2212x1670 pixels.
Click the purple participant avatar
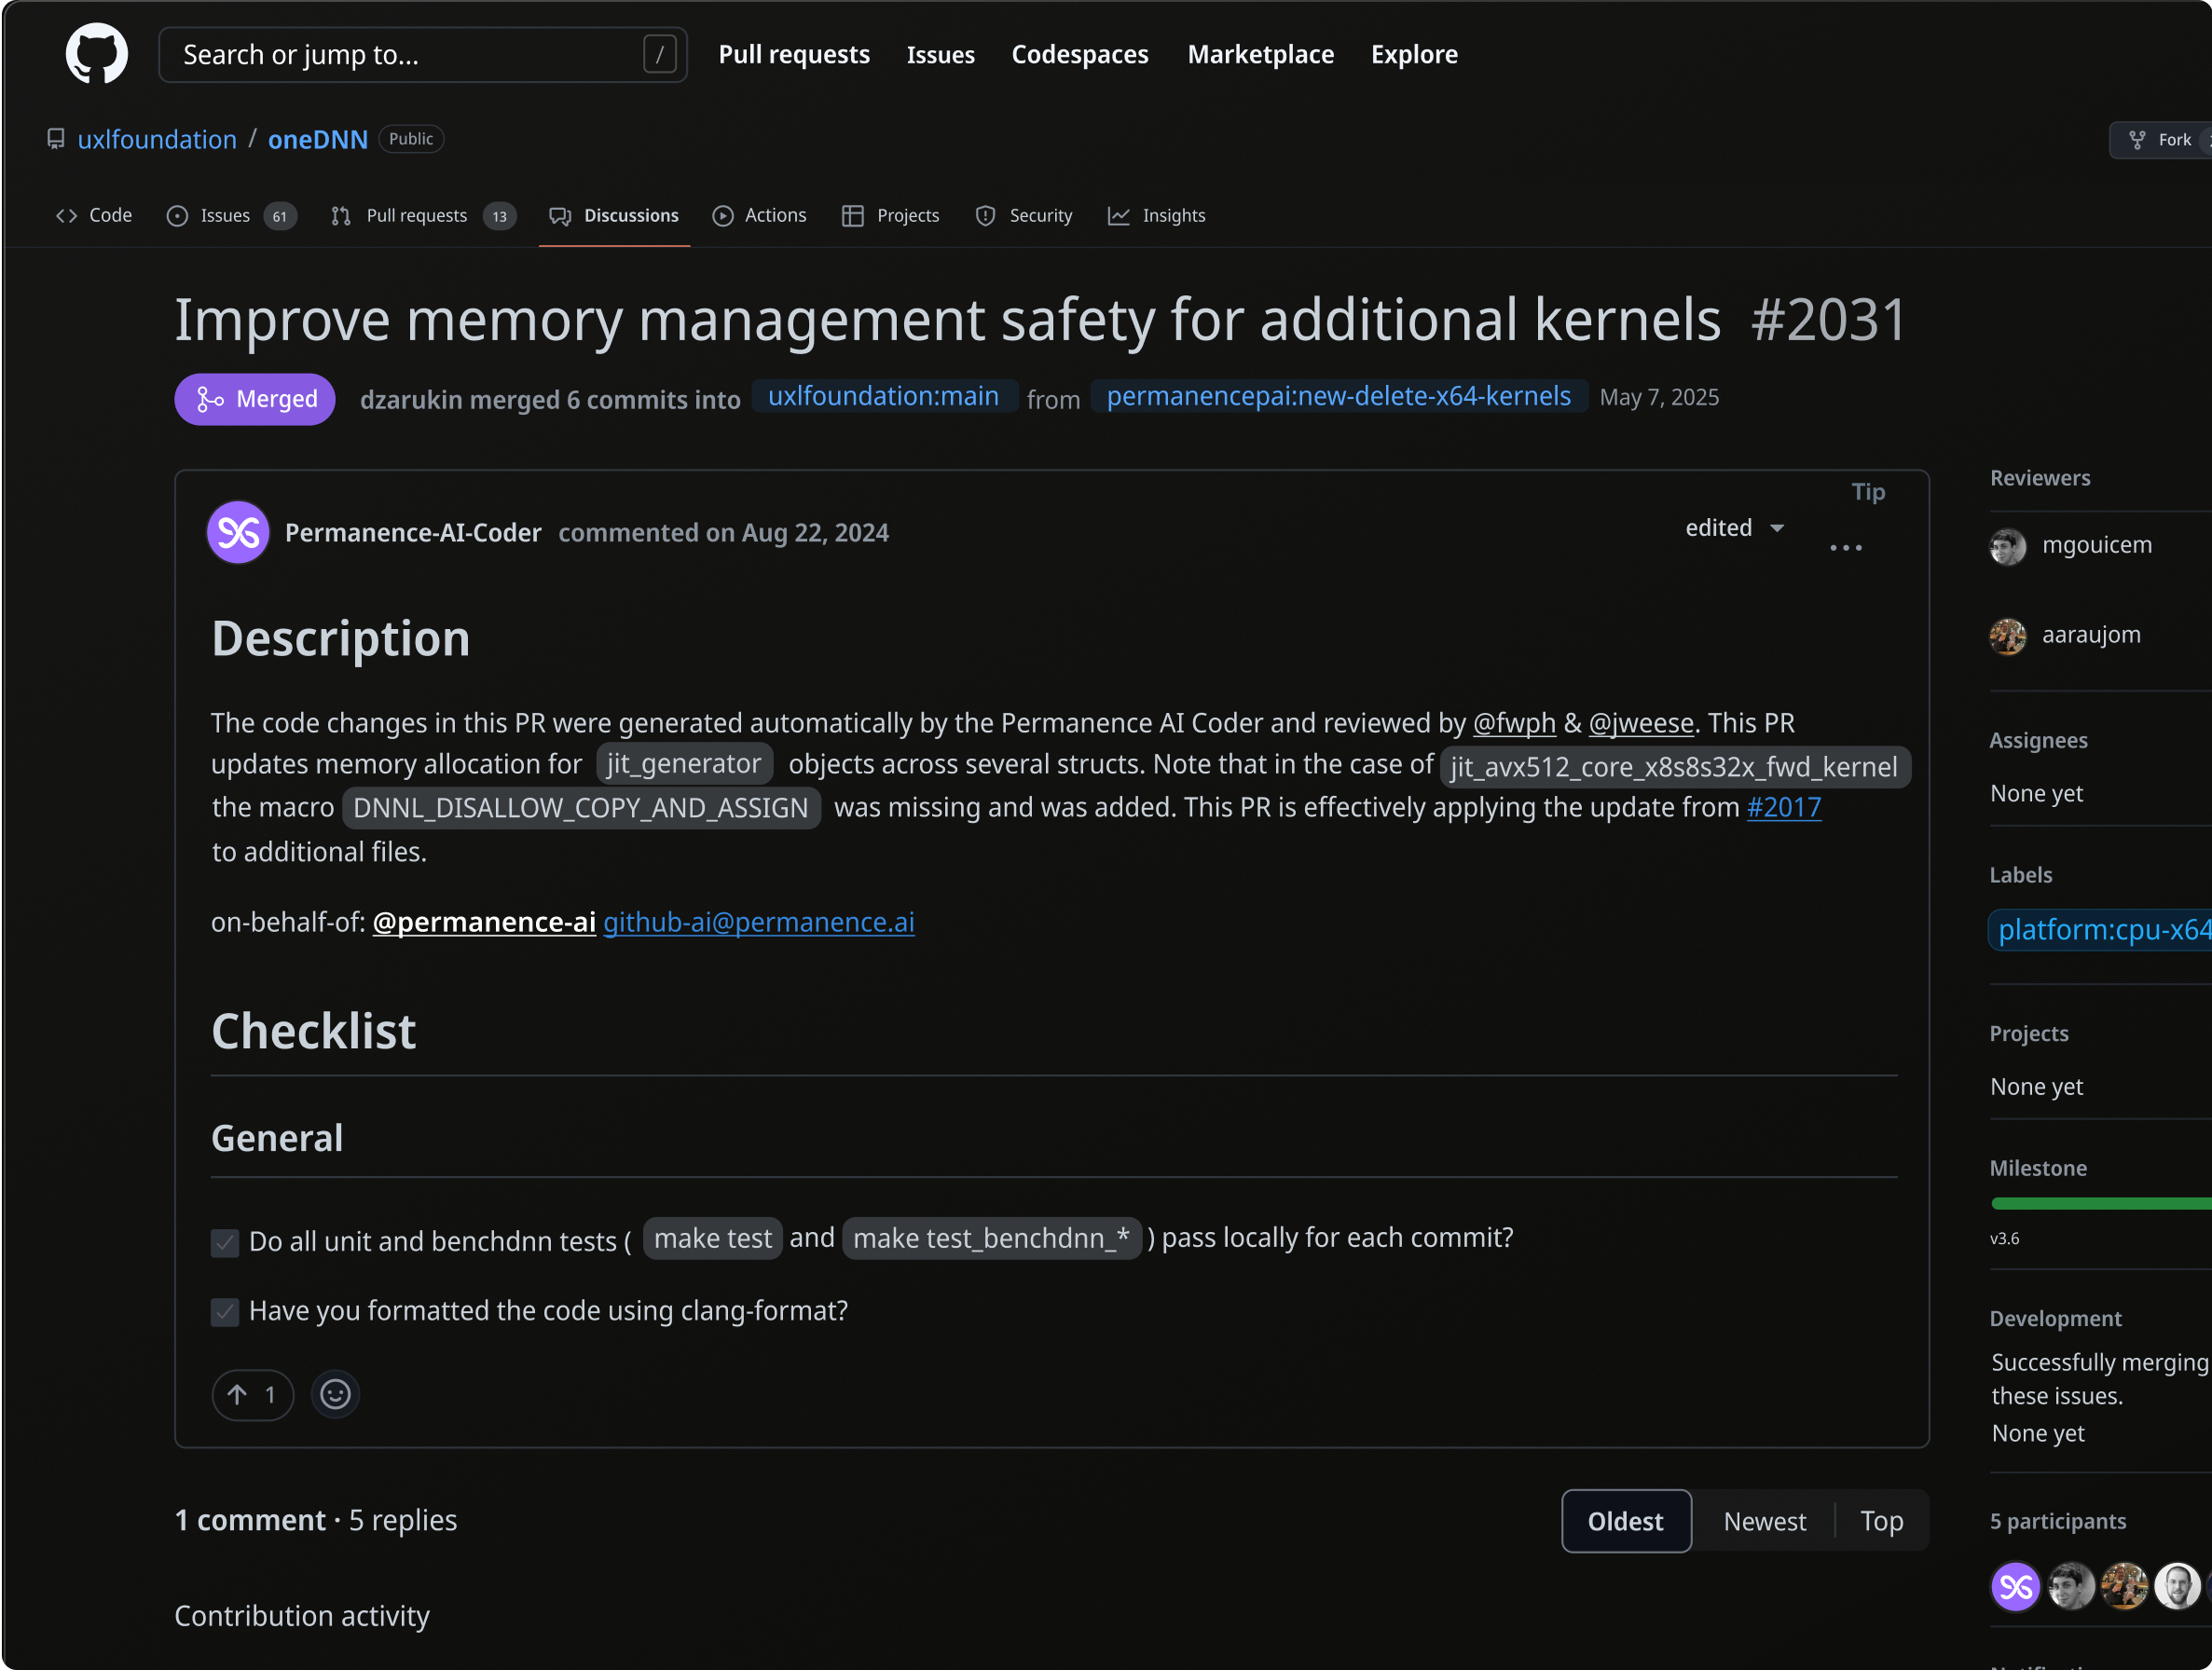pyautogui.click(x=2015, y=1586)
